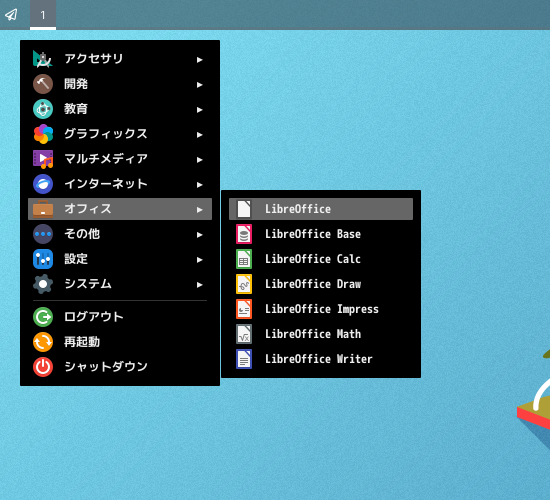
Task: Click the LibreOffice Base database icon
Action: click(244, 234)
